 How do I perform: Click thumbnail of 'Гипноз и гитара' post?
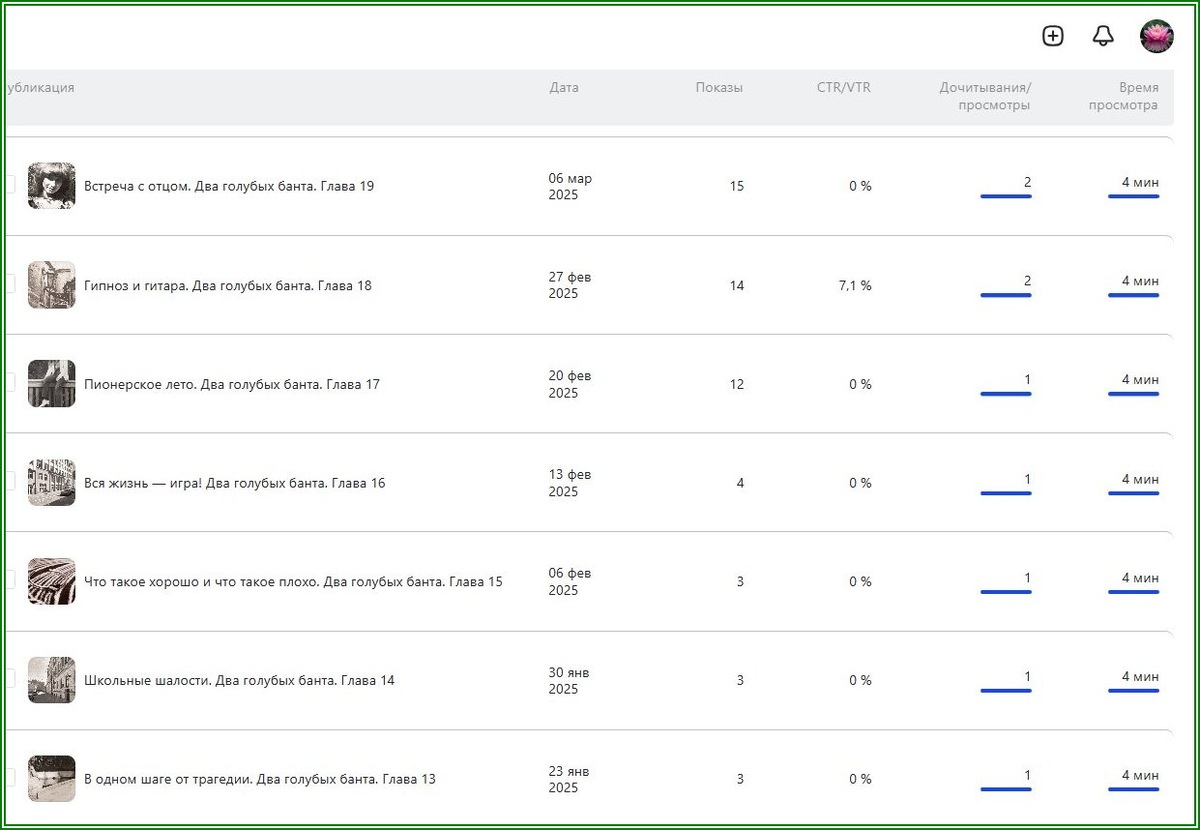click(x=51, y=285)
